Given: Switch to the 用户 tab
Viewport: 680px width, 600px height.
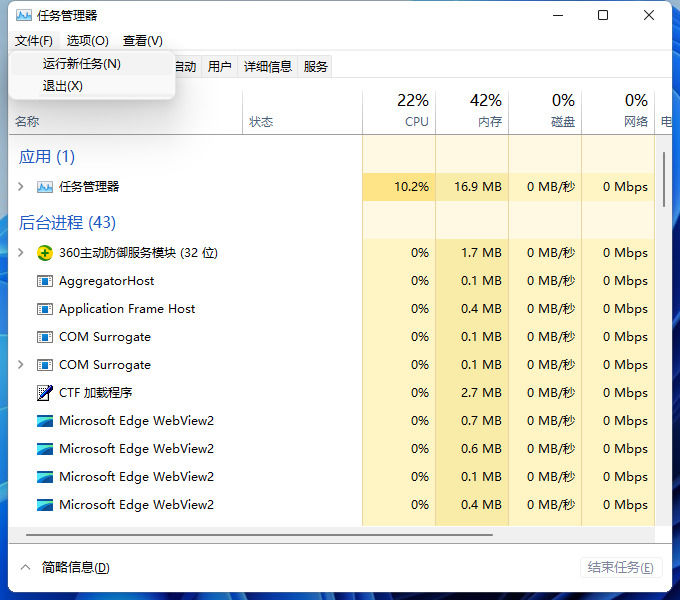Looking at the screenshot, I should pos(219,67).
